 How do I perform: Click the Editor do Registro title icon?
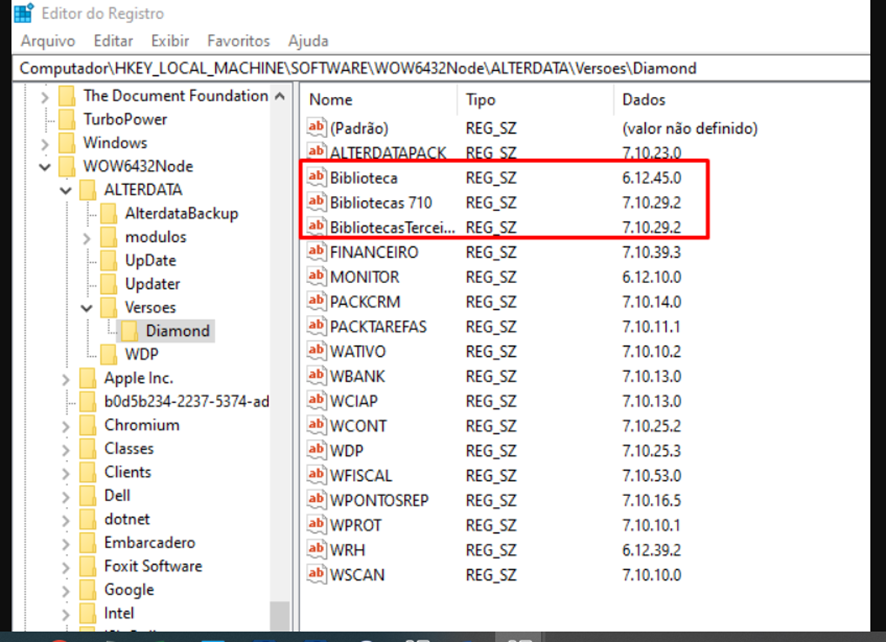(x=24, y=12)
